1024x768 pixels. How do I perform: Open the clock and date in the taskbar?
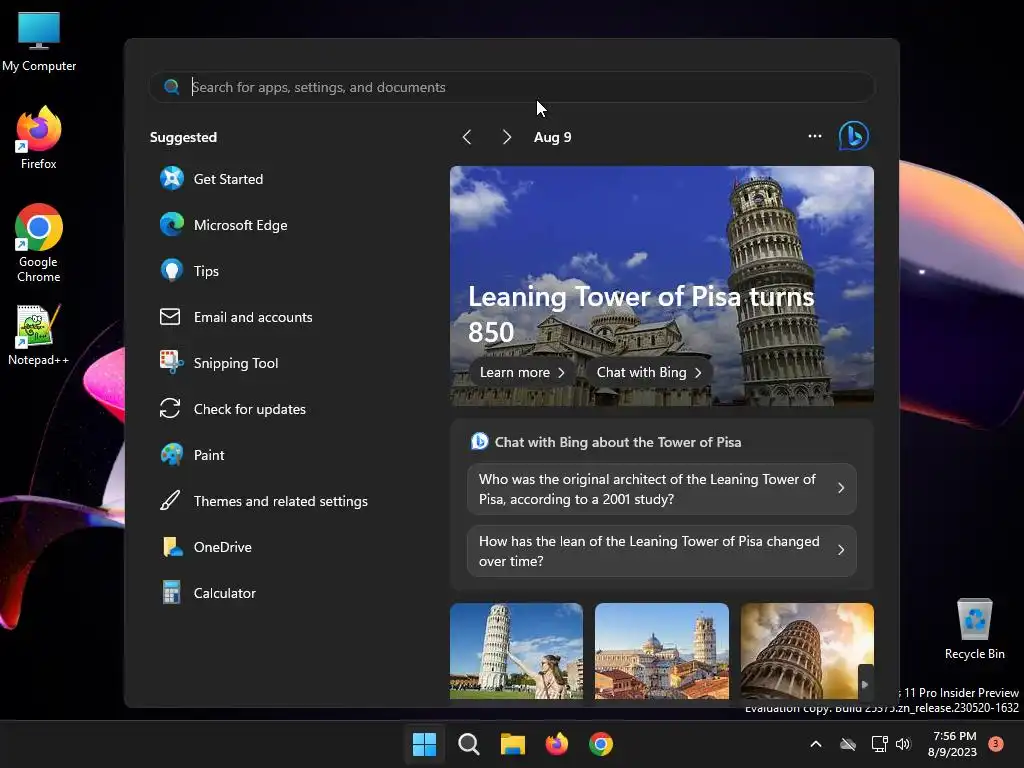[x=953, y=744]
